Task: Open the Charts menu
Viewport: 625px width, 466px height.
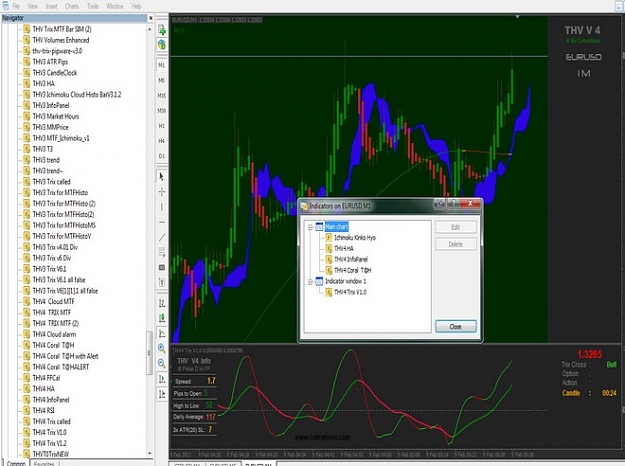Action: pos(72,6)
